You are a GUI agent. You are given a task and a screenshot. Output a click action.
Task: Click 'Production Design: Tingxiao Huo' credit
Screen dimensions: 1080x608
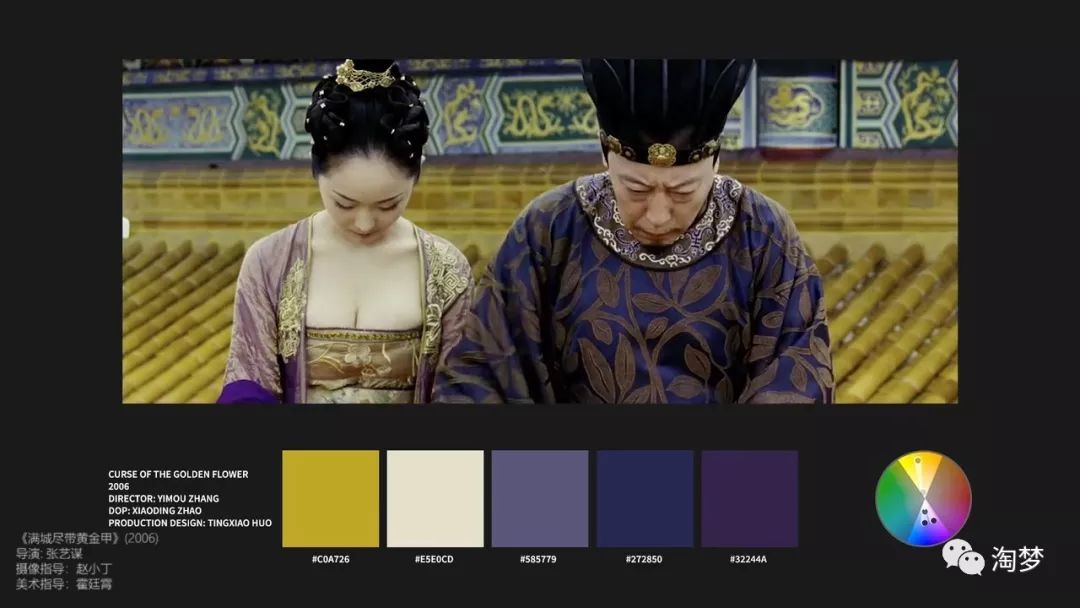pyautogui.click(x=189, y=523)
